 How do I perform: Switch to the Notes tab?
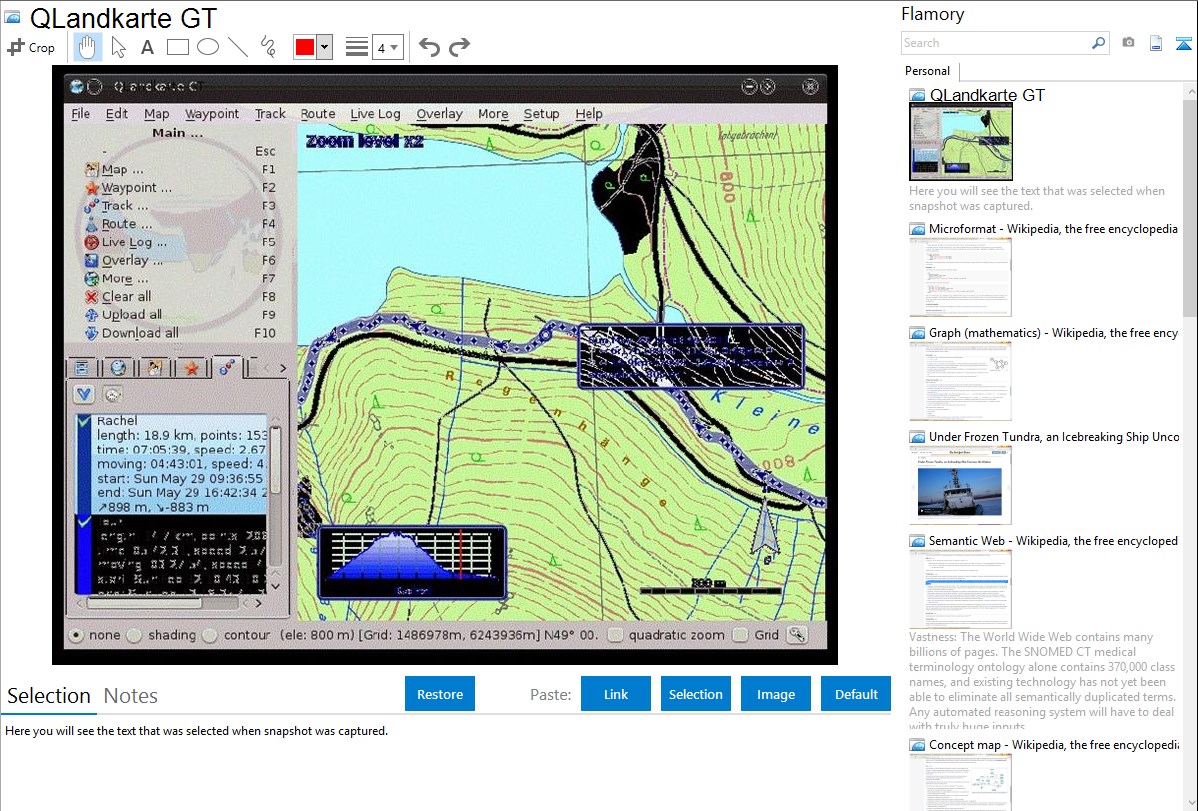coord(131,696)
